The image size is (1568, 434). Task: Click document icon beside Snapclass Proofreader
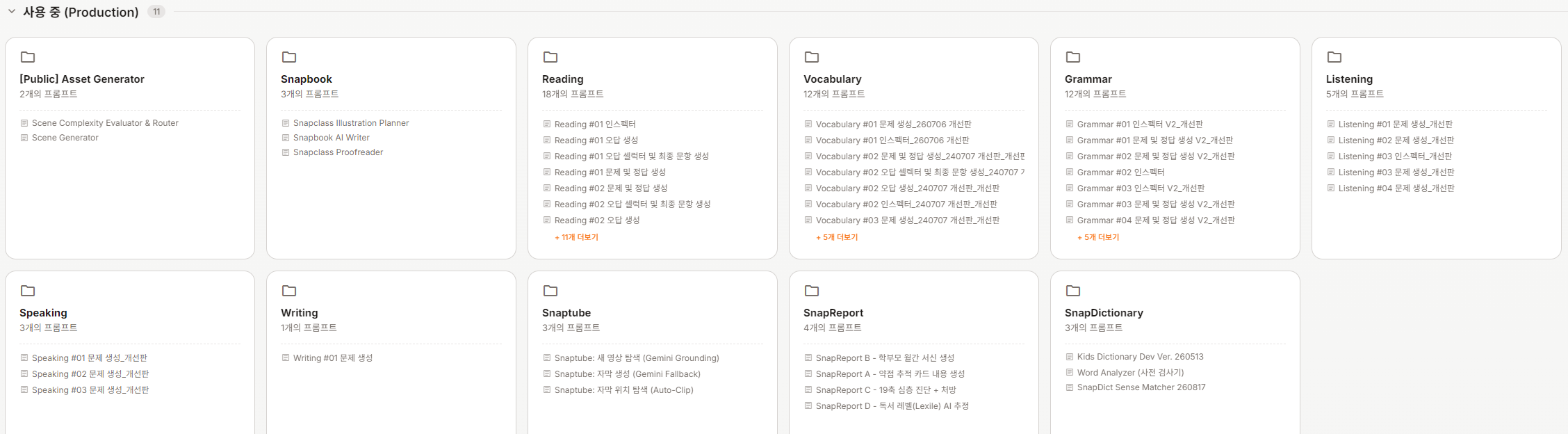(x=285, y=153)
